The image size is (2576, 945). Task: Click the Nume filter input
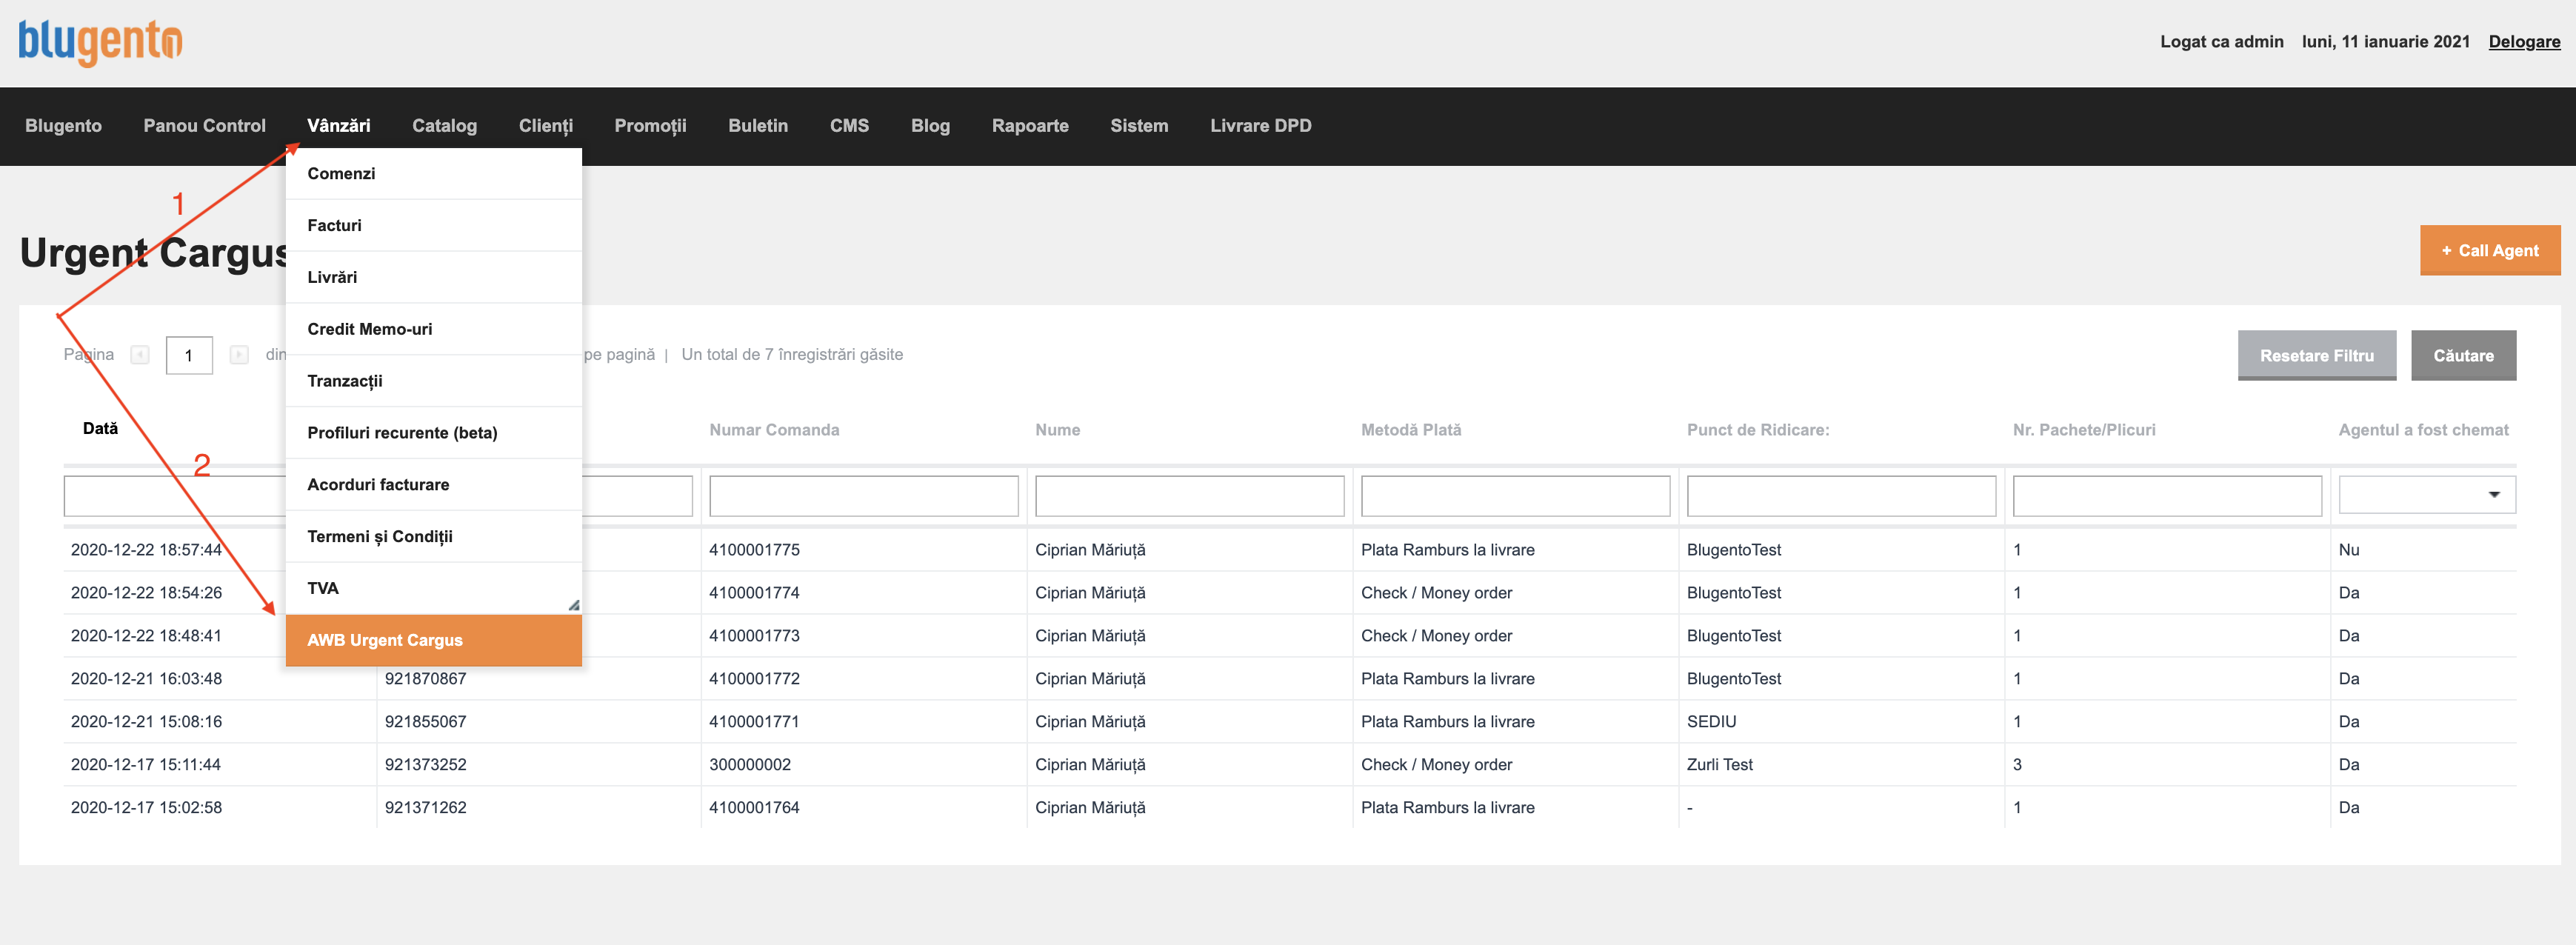(x=1189, y=496)
